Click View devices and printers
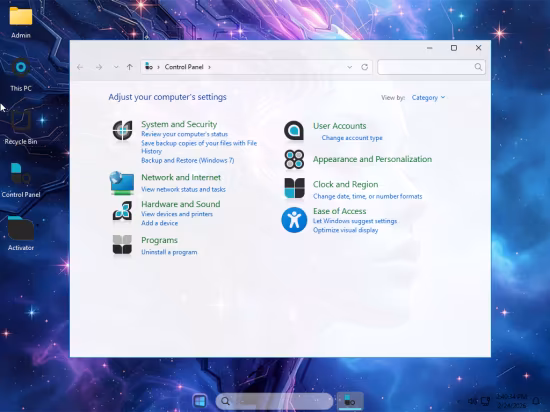Viewport: 550px width, 412px height. click(x=177, y=214)
